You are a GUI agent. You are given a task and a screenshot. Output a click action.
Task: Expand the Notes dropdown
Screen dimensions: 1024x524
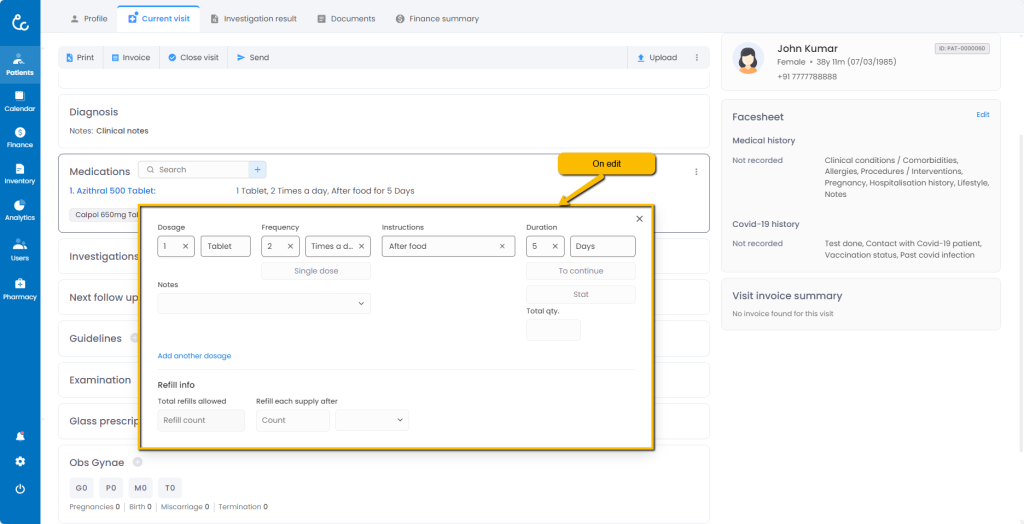(264, 303)
